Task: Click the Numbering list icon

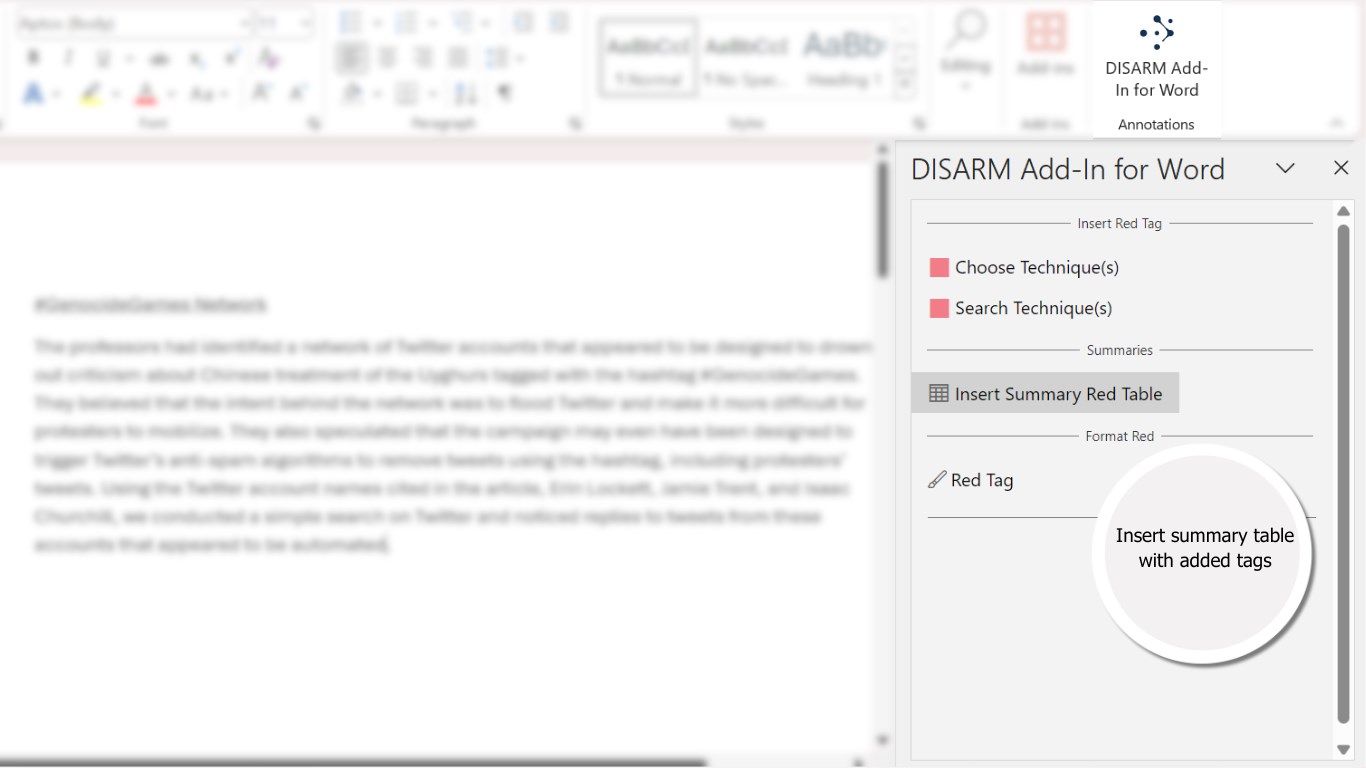Action: 406,22
